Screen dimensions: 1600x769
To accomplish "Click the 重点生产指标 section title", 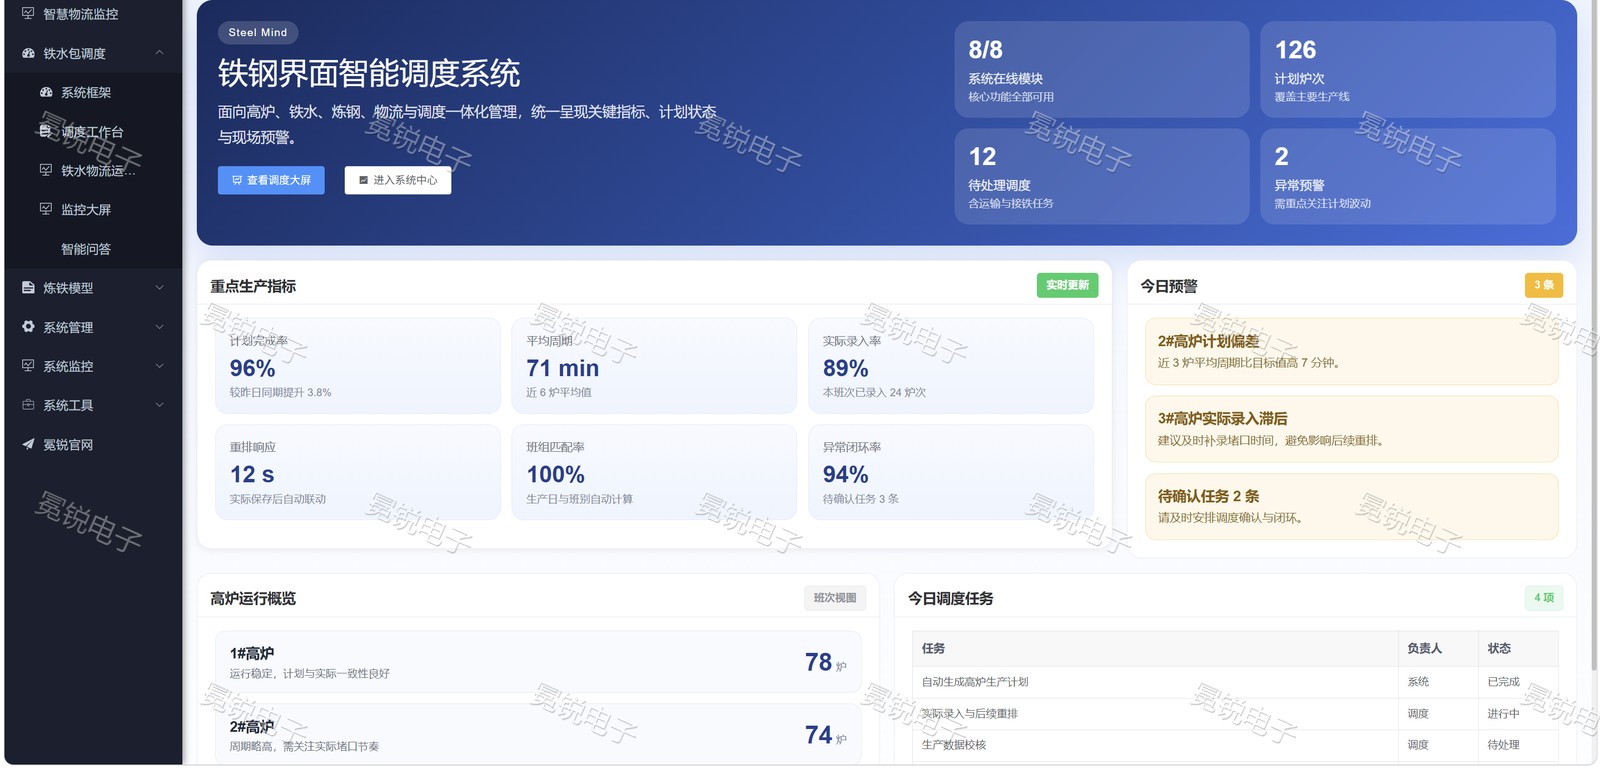I will pyautogui.click(x=253, y=286).
